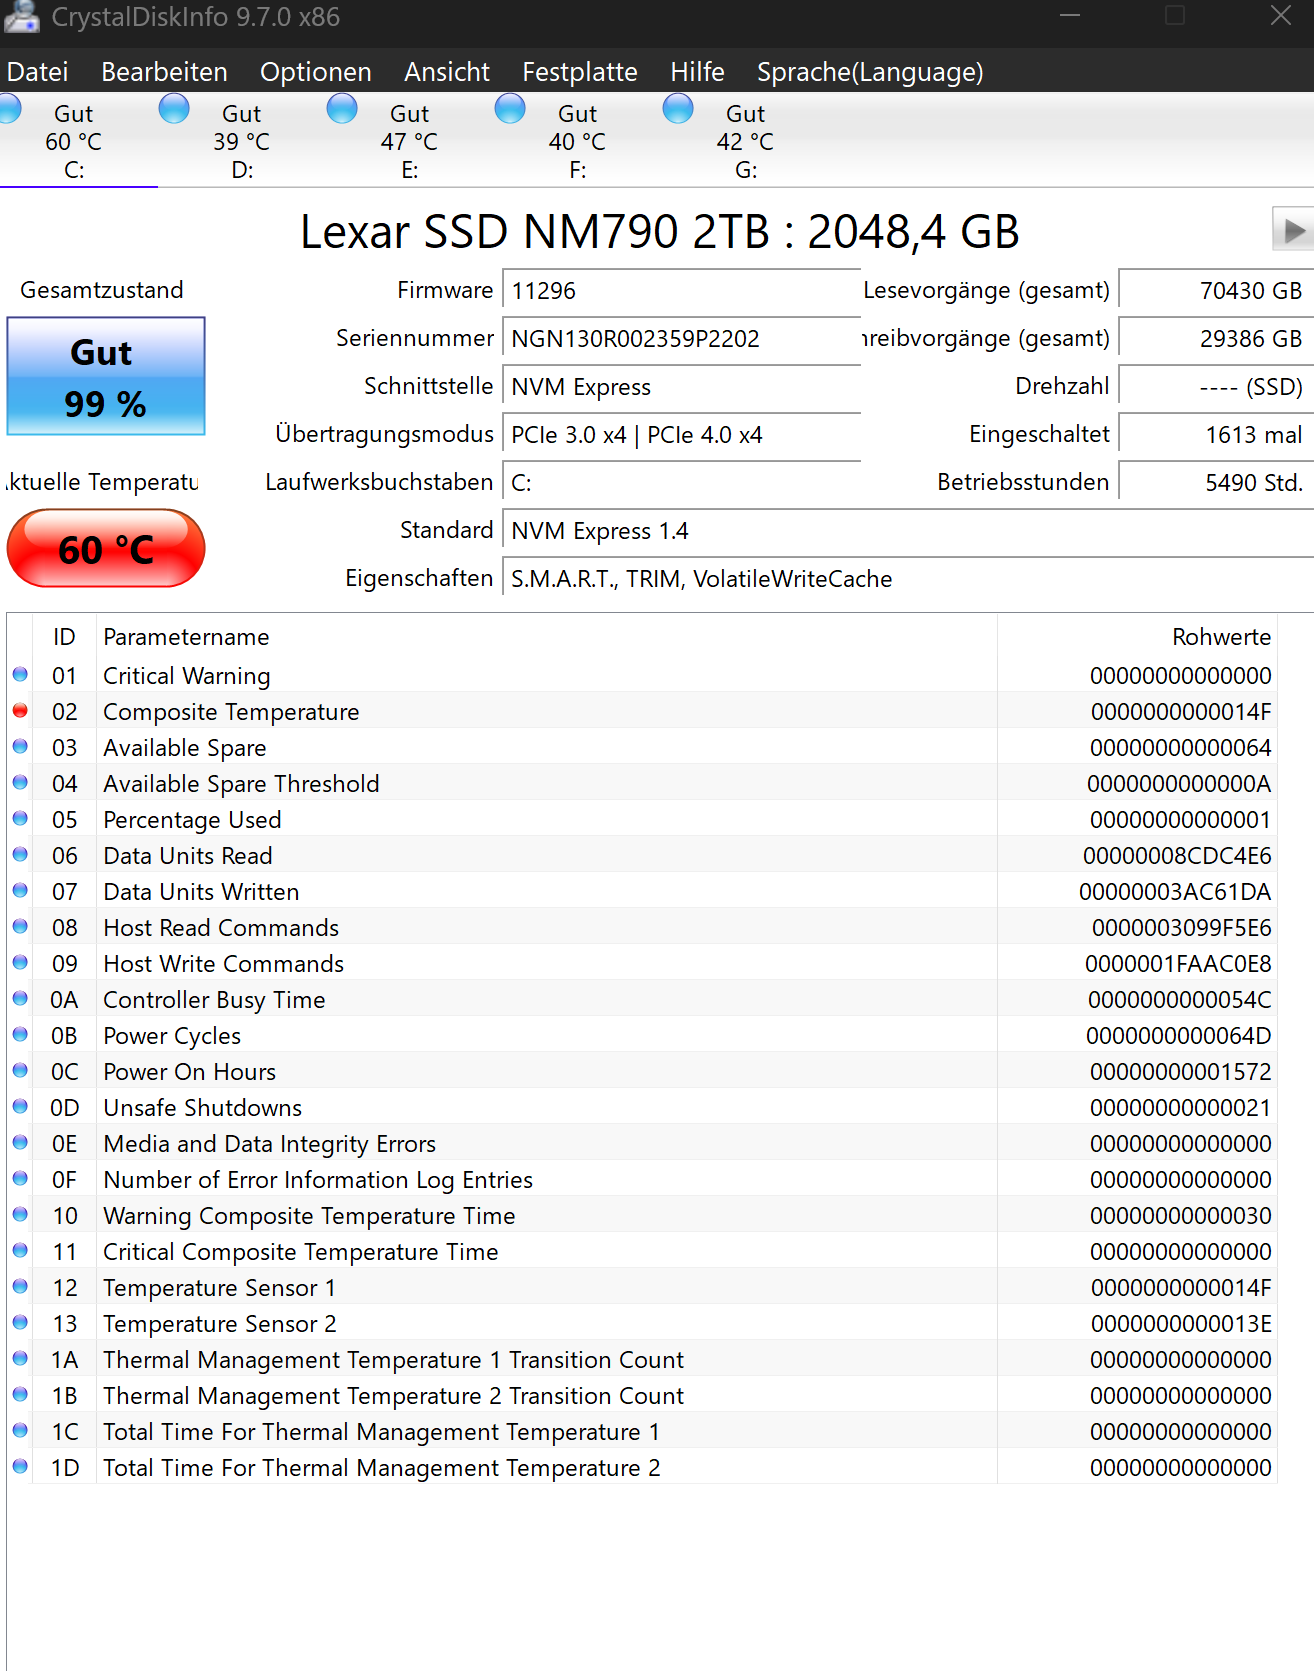This screenshot has width=1314, height=1671.
Task: Select the Firmware field value 11296
Action: click(681, 291)
